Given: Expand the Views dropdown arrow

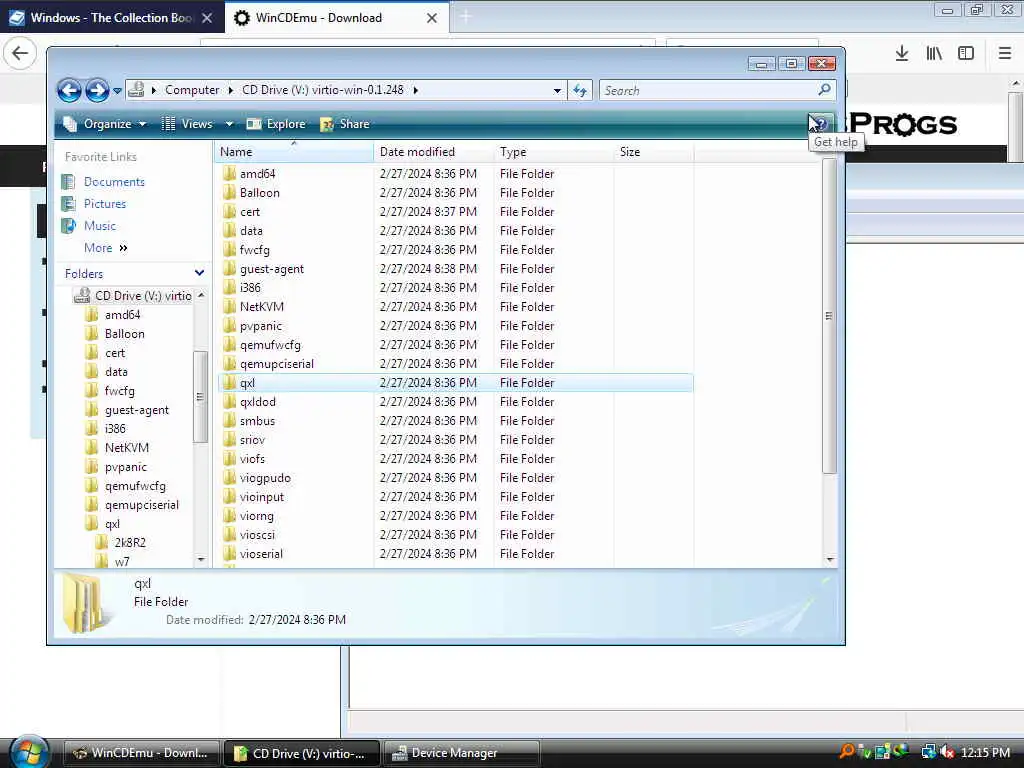Looking at the screenshot, I should [229, 123].
